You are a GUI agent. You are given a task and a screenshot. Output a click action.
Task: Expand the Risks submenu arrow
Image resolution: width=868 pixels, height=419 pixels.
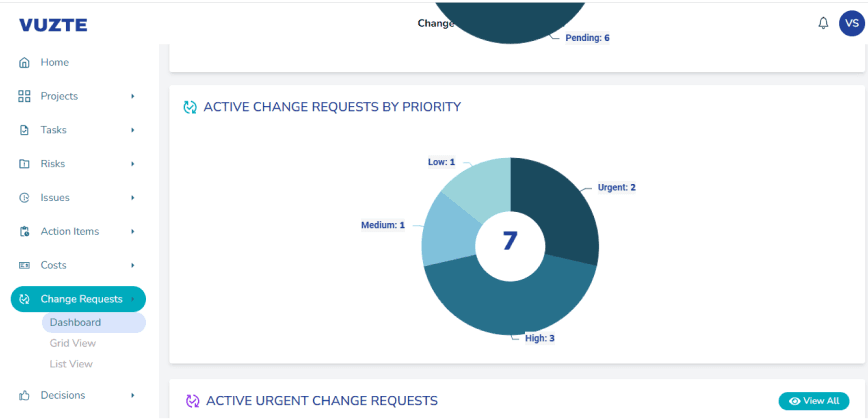(132, 164)
